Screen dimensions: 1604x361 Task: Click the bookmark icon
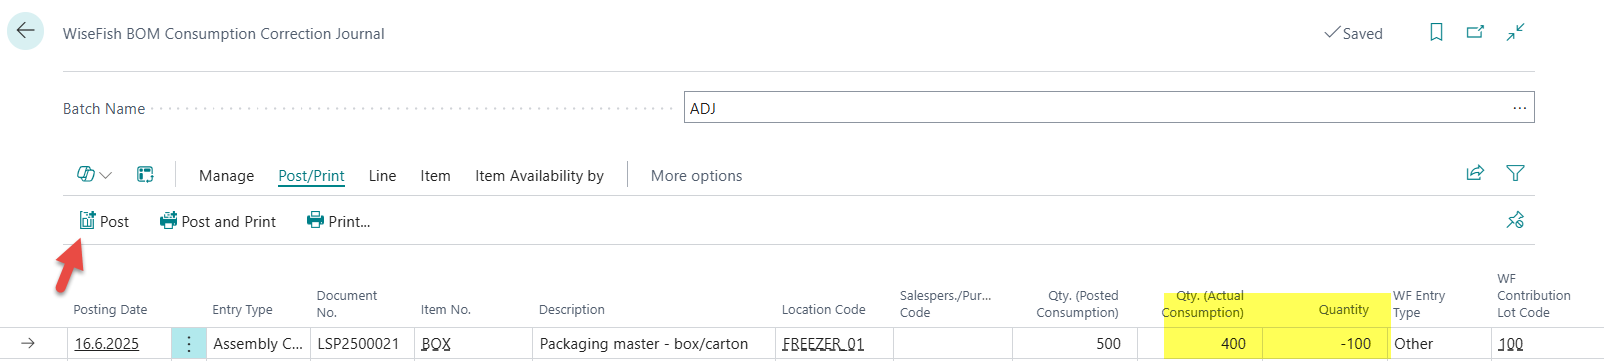pyautogui.click(x=1436, y=33)
